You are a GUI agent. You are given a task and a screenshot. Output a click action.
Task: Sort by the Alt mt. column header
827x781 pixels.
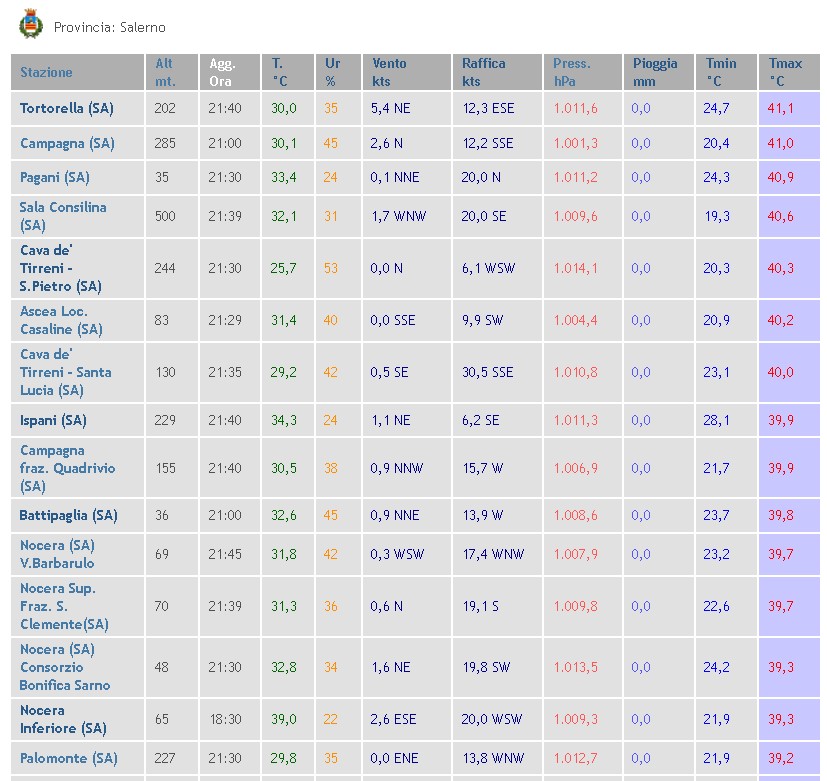point(164,72)
